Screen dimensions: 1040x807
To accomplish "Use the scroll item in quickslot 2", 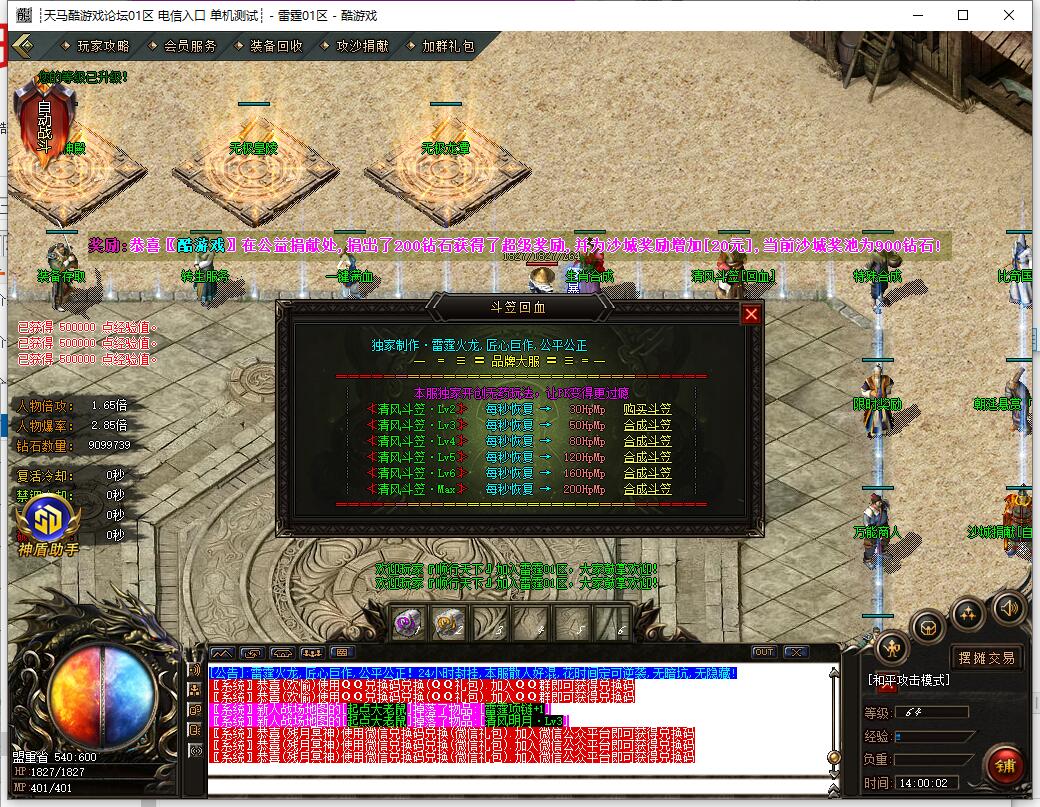I will click(448, 623).
